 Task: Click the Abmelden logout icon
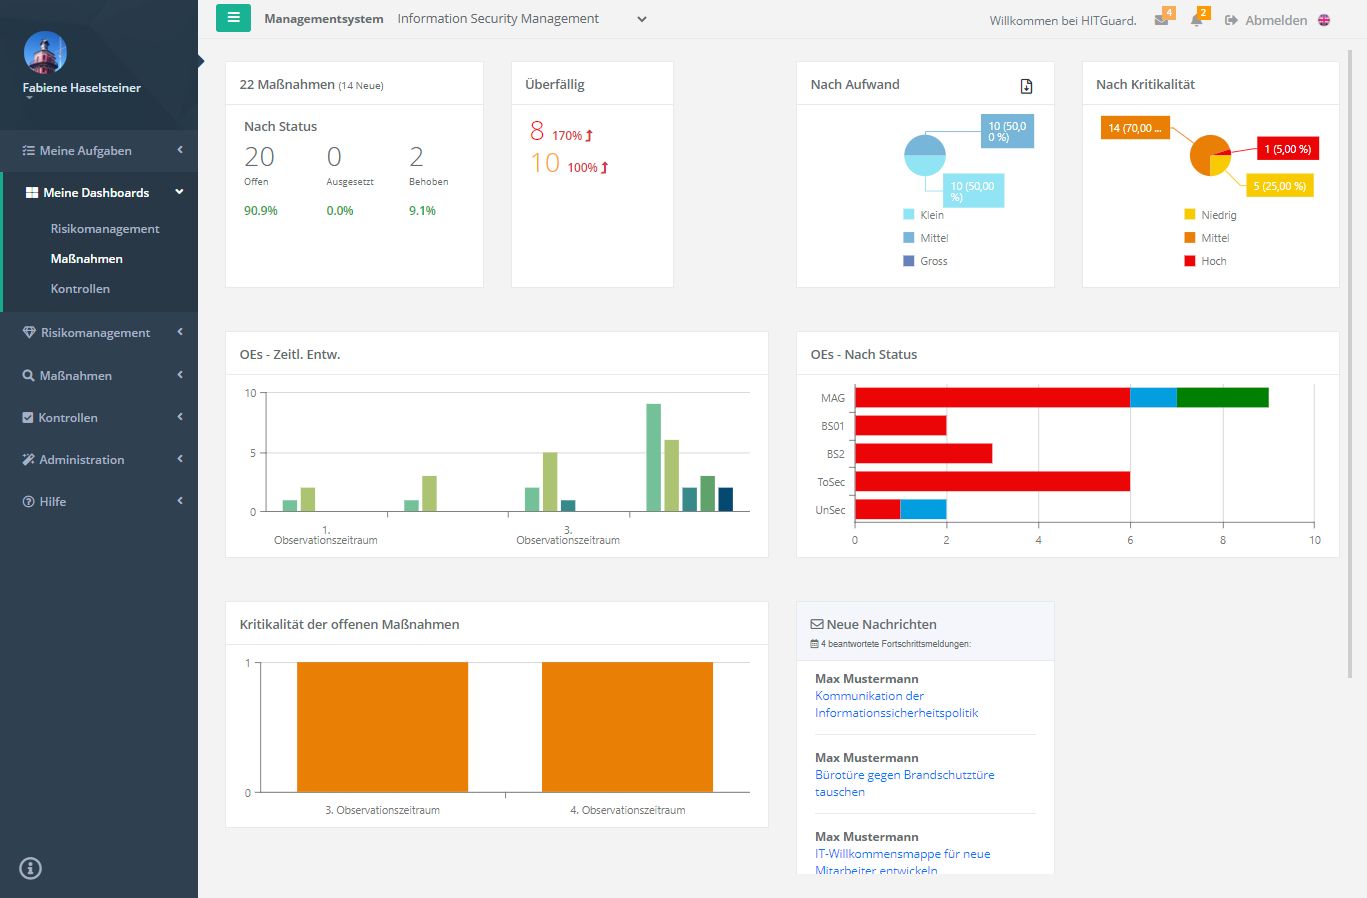click(1231, 20)
